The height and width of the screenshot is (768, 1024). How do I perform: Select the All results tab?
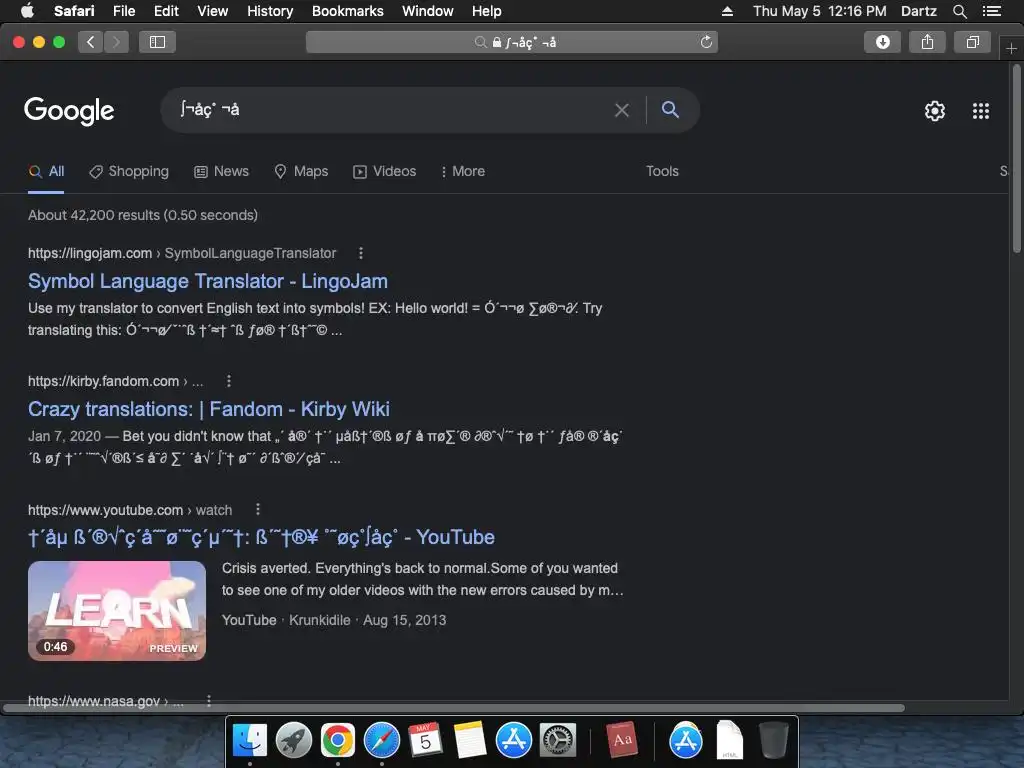click(46, 172)
